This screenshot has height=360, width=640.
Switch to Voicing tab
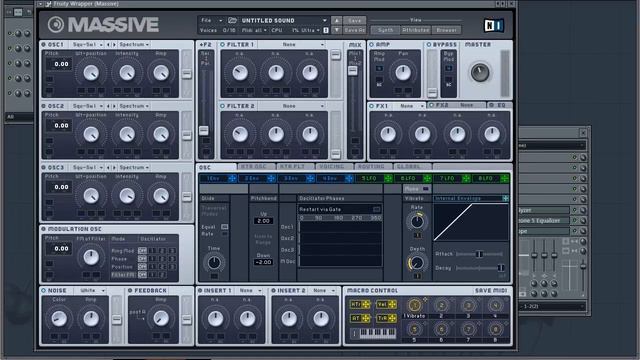(x=333, y=167)
